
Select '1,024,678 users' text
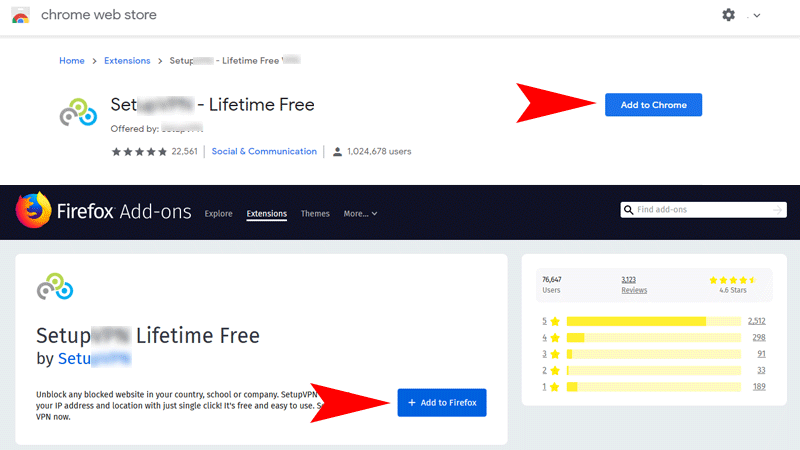pos(379,152)
